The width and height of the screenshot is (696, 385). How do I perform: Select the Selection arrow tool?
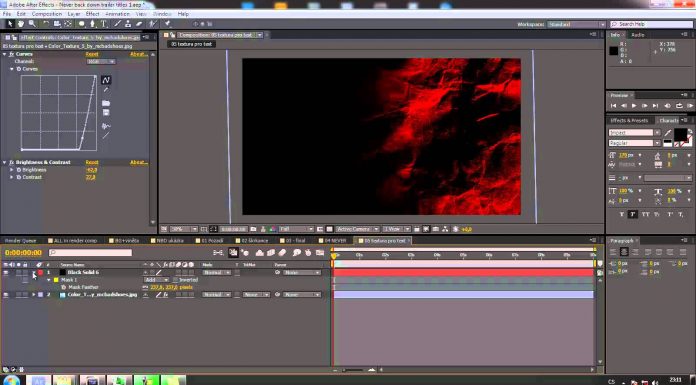point(10,24)
